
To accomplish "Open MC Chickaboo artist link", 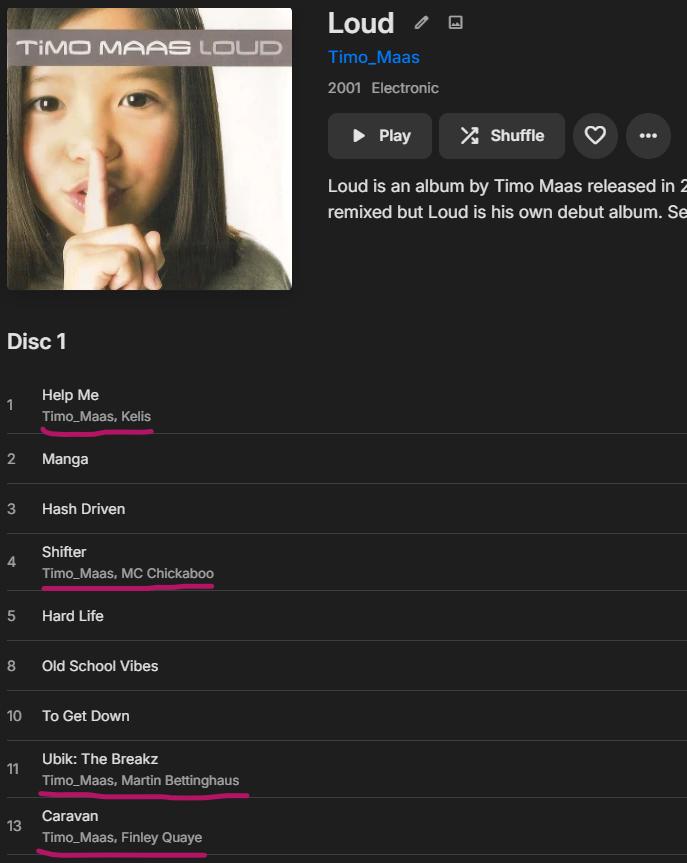I will (167, 573).
